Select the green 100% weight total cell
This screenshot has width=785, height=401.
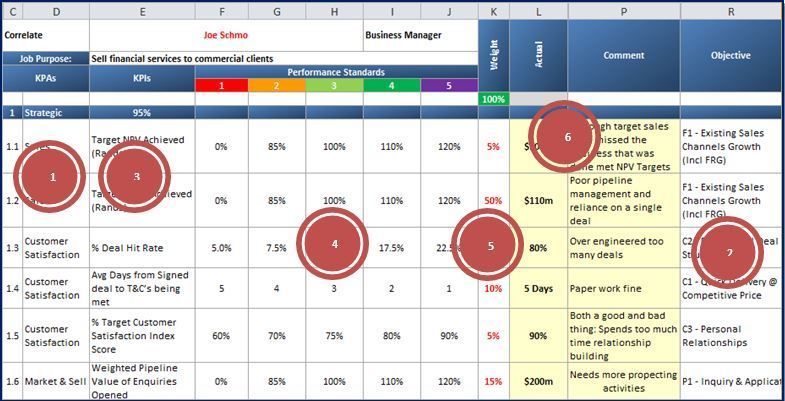coord(494,99)
